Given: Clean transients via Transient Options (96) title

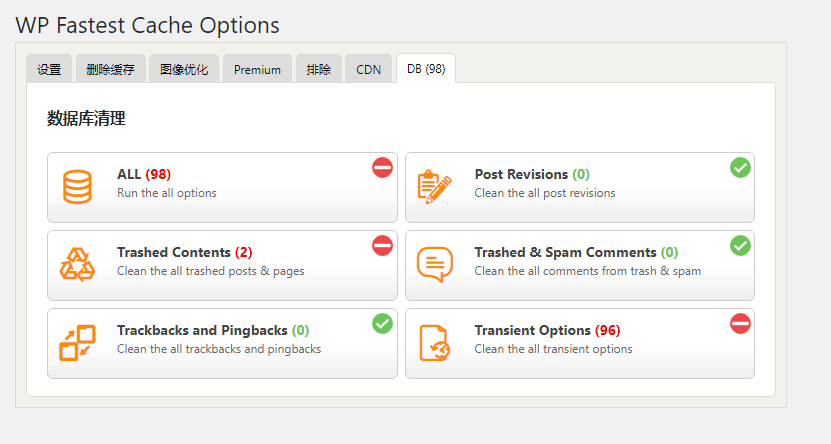Looking at the screenshot, I should (x=547, y=330).
